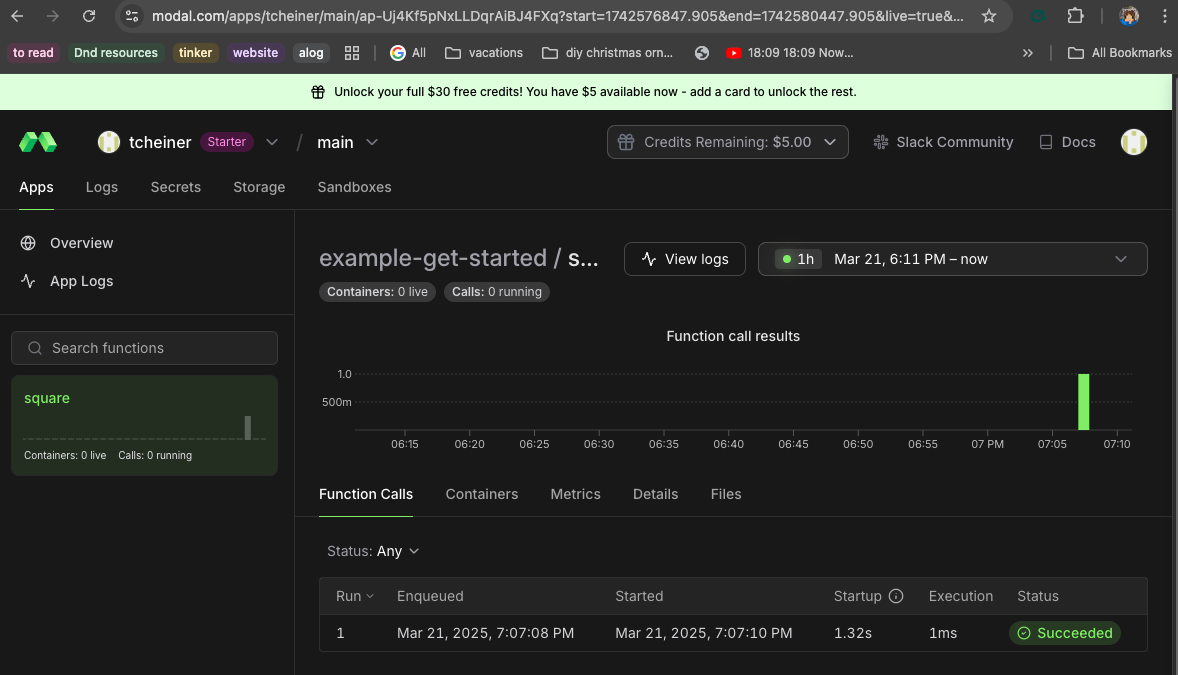1178x675 pixels.
Task: Bookmark this page with the star icon
Action: point(989,16)
